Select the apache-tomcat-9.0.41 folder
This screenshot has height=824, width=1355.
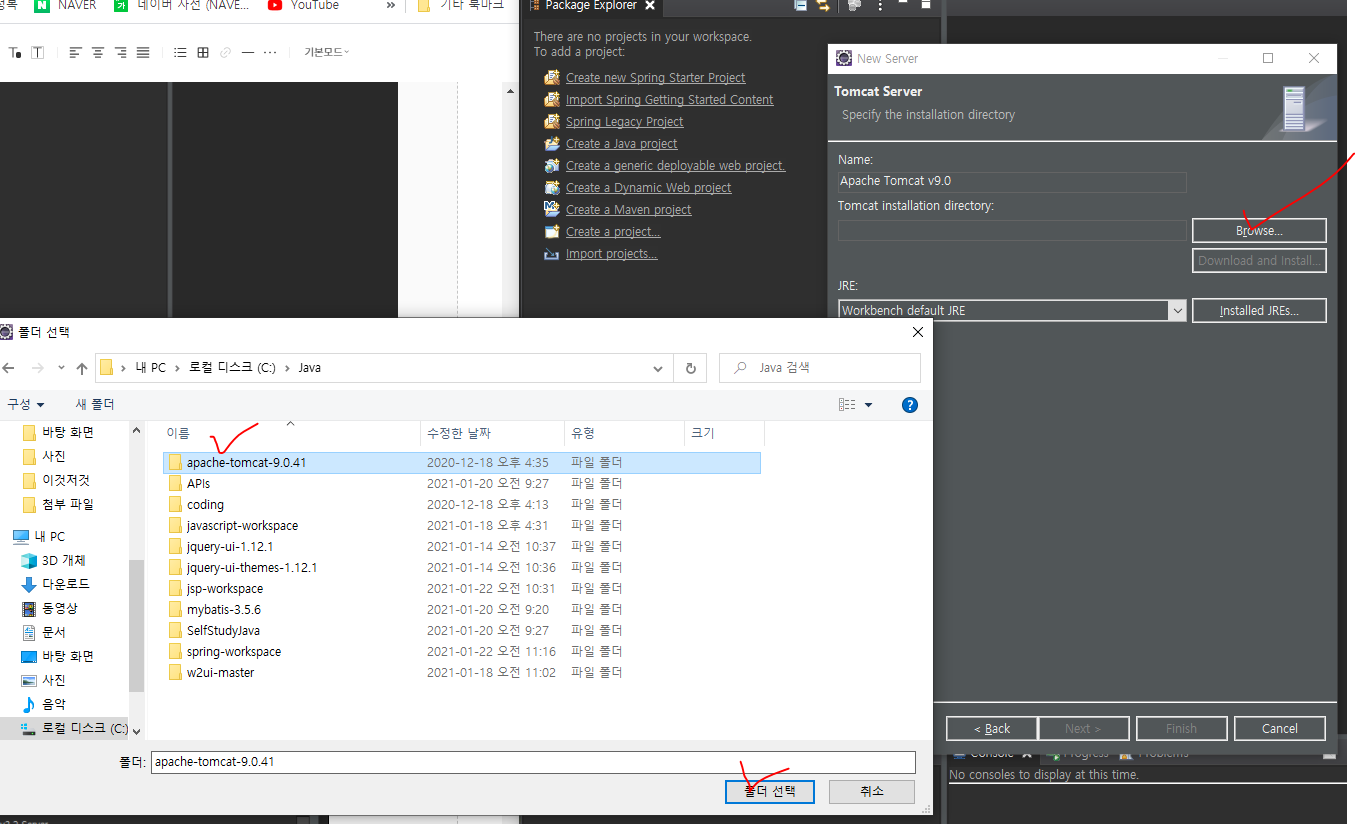coord(462,463)
